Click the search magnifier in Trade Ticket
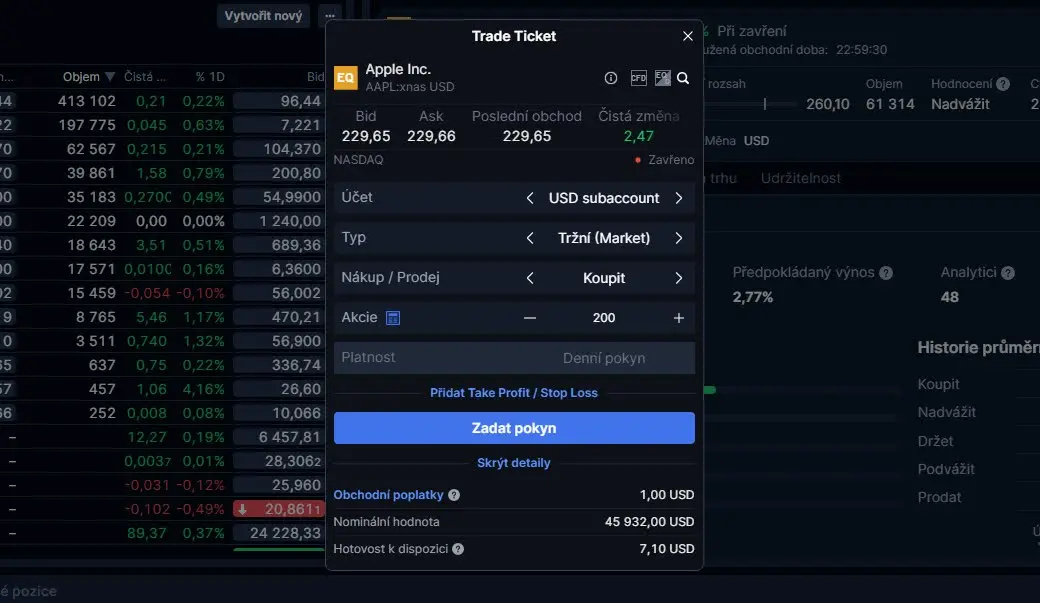Image resolution: width=1040 pixels, height=603 pixels. [x=683, y=78]
